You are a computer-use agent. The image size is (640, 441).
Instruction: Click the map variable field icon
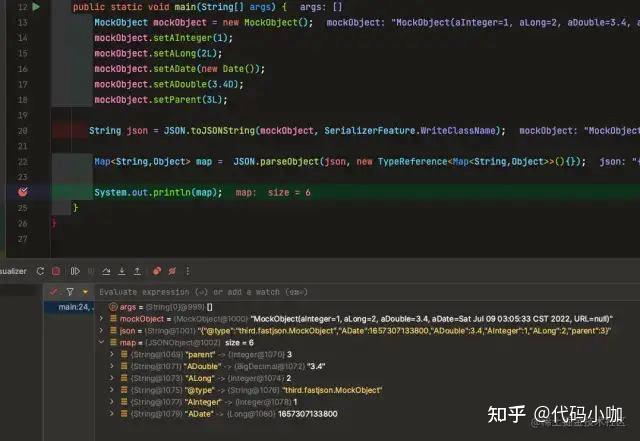pyautogui.click(x=113, y=343)
